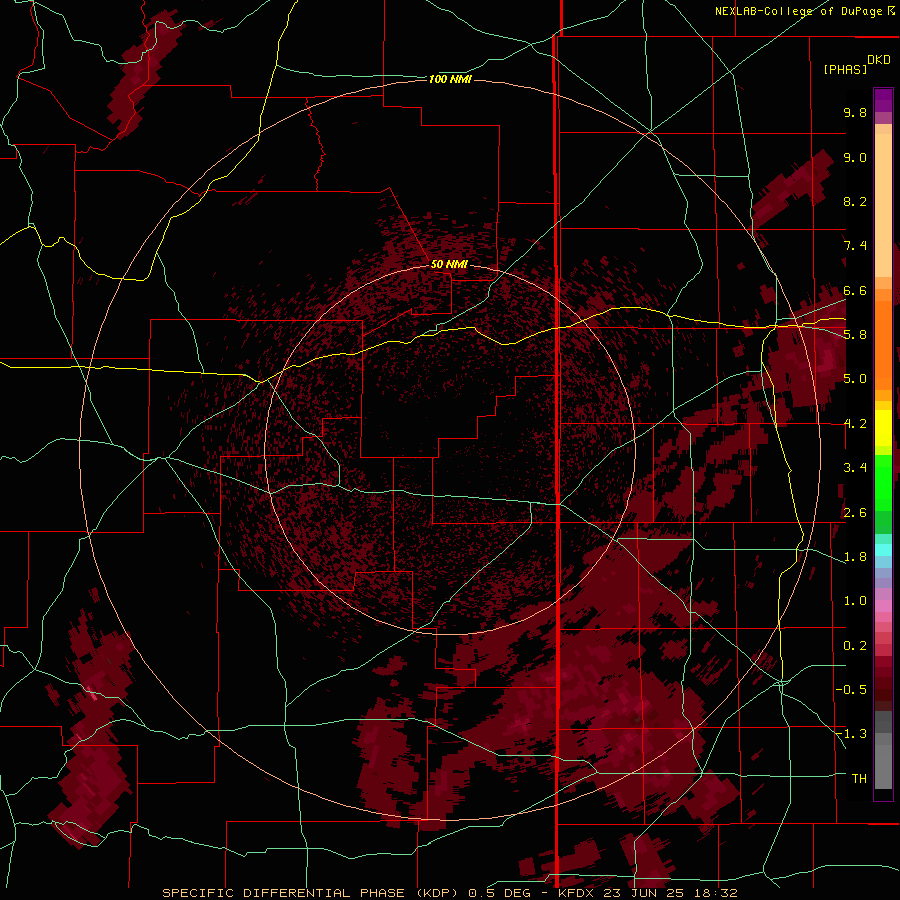Click the 2.6 value on color scale
Image resolution: width=900 pixels, height=900 pixels.
[855, 513]
